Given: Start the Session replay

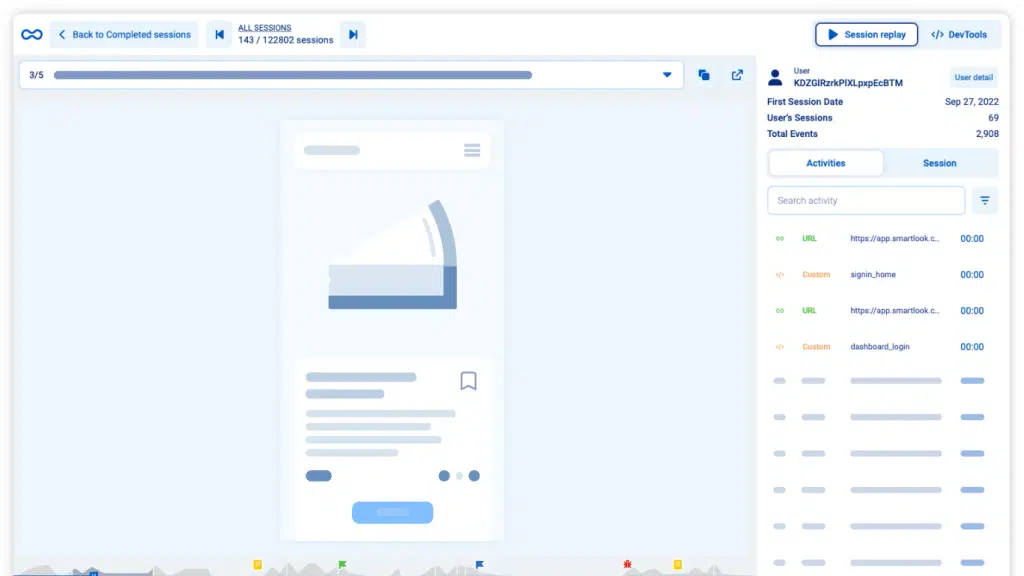Looking at the screenshot, I should click(x=867, y=35).
